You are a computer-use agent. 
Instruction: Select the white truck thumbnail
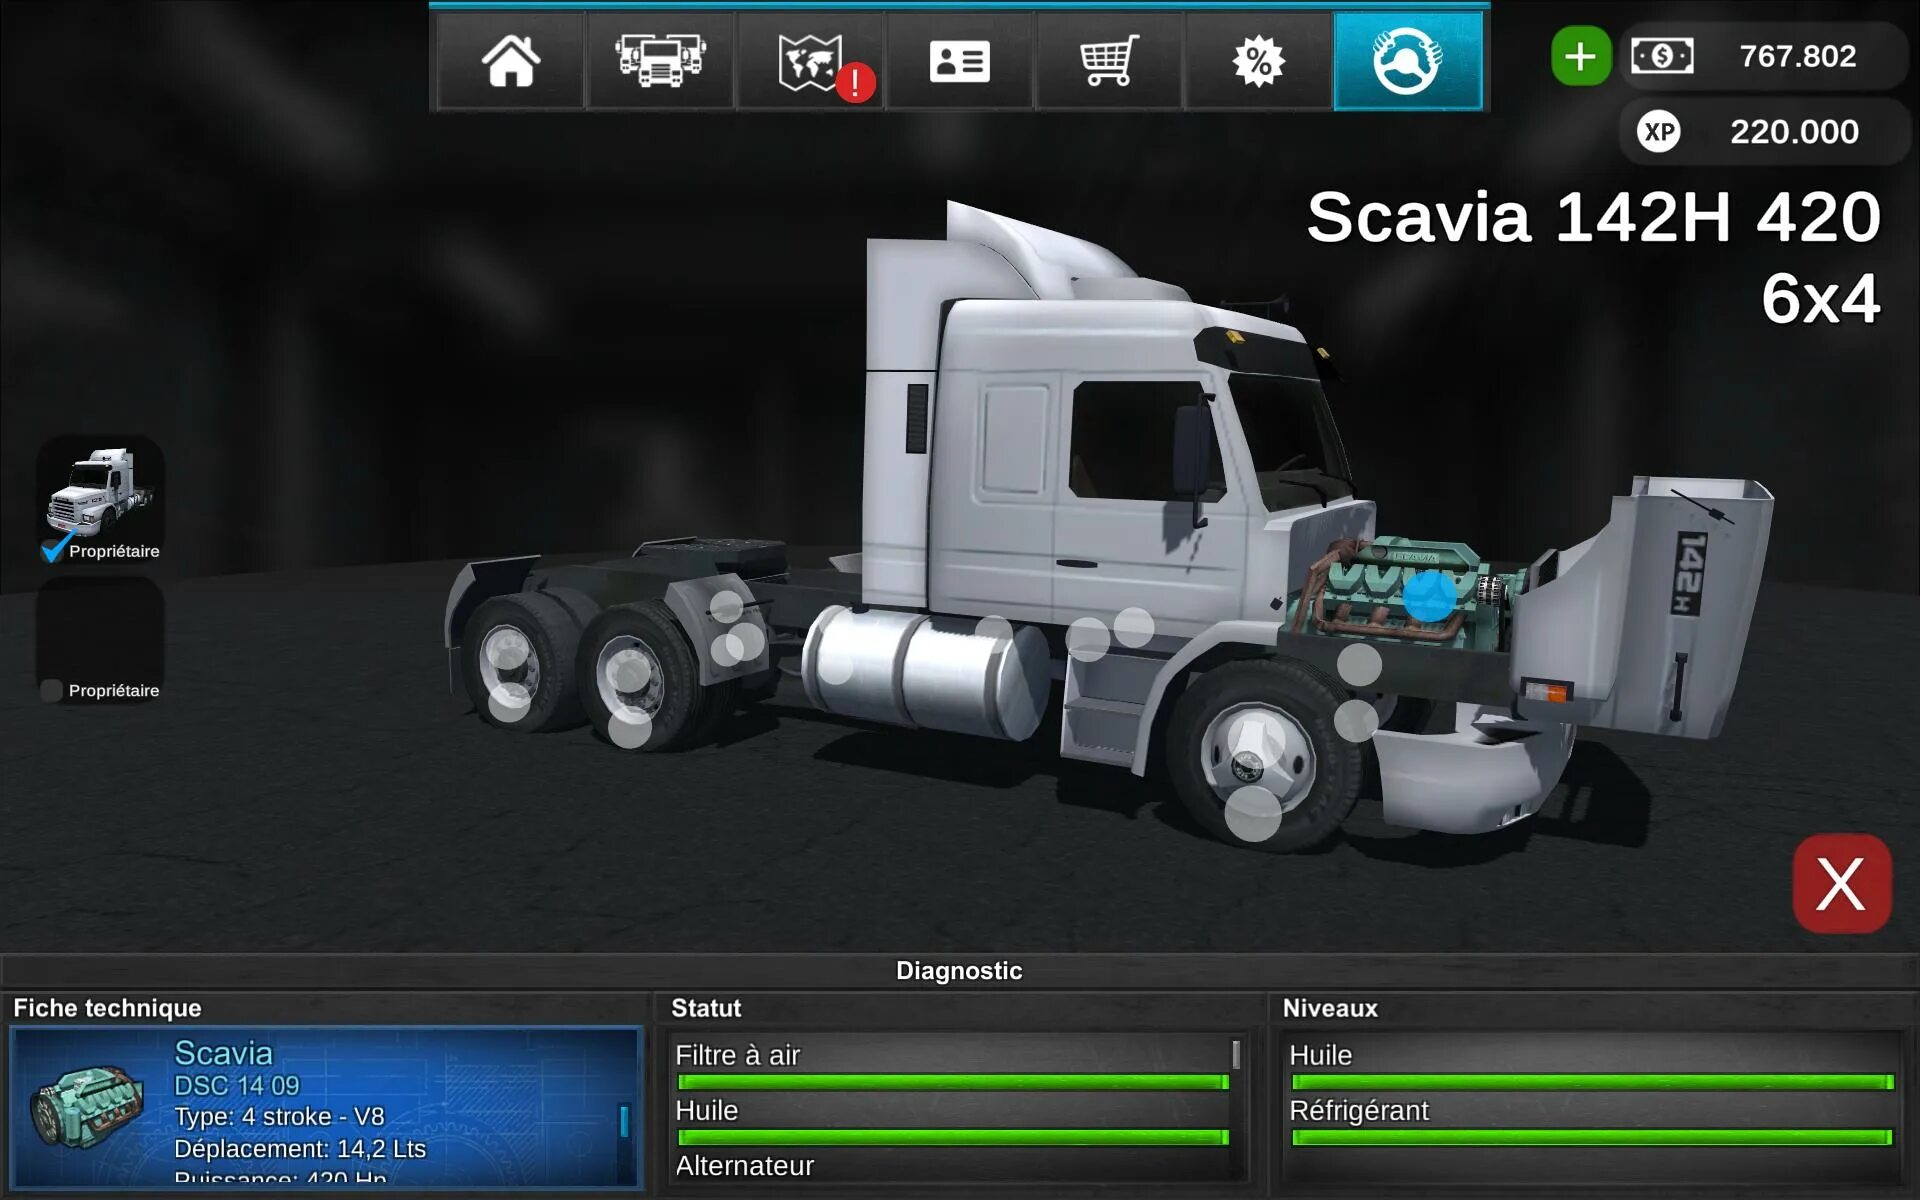(x=100, y=490)
